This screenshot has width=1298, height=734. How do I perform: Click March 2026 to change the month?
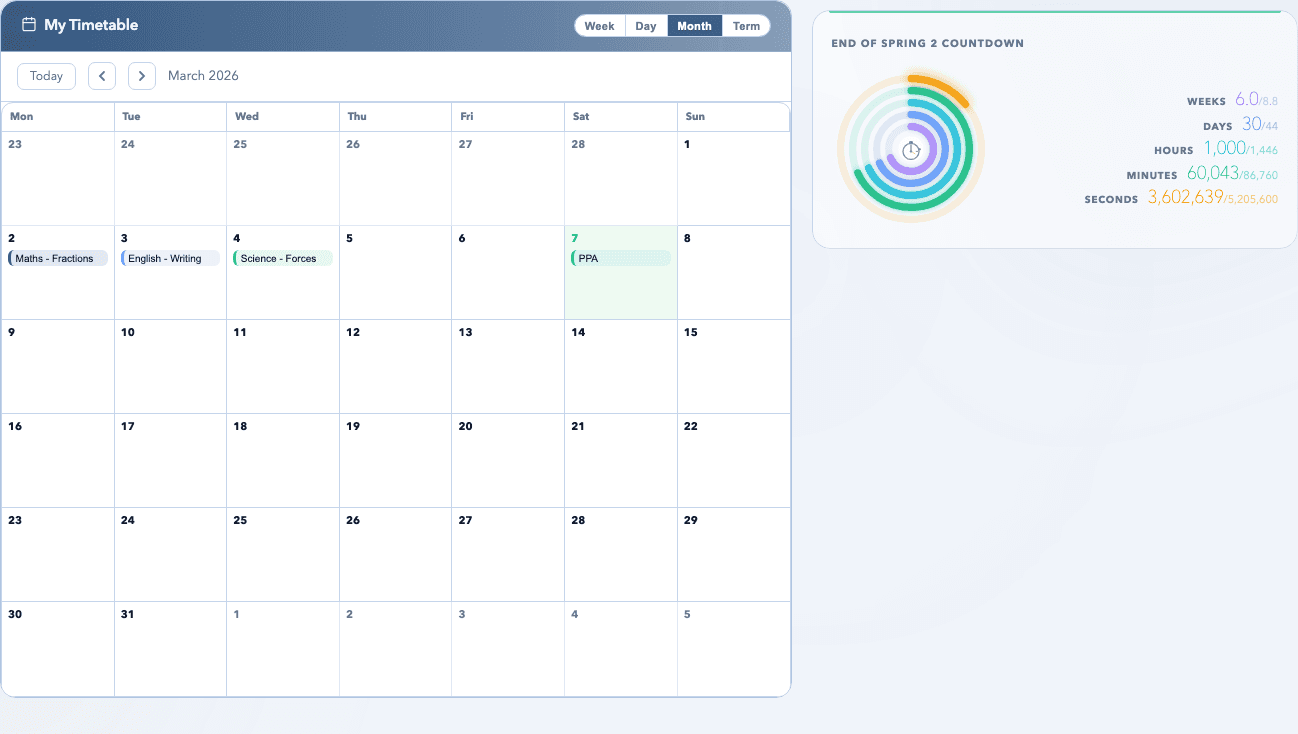pyautogui.click(x=203, y=75)
